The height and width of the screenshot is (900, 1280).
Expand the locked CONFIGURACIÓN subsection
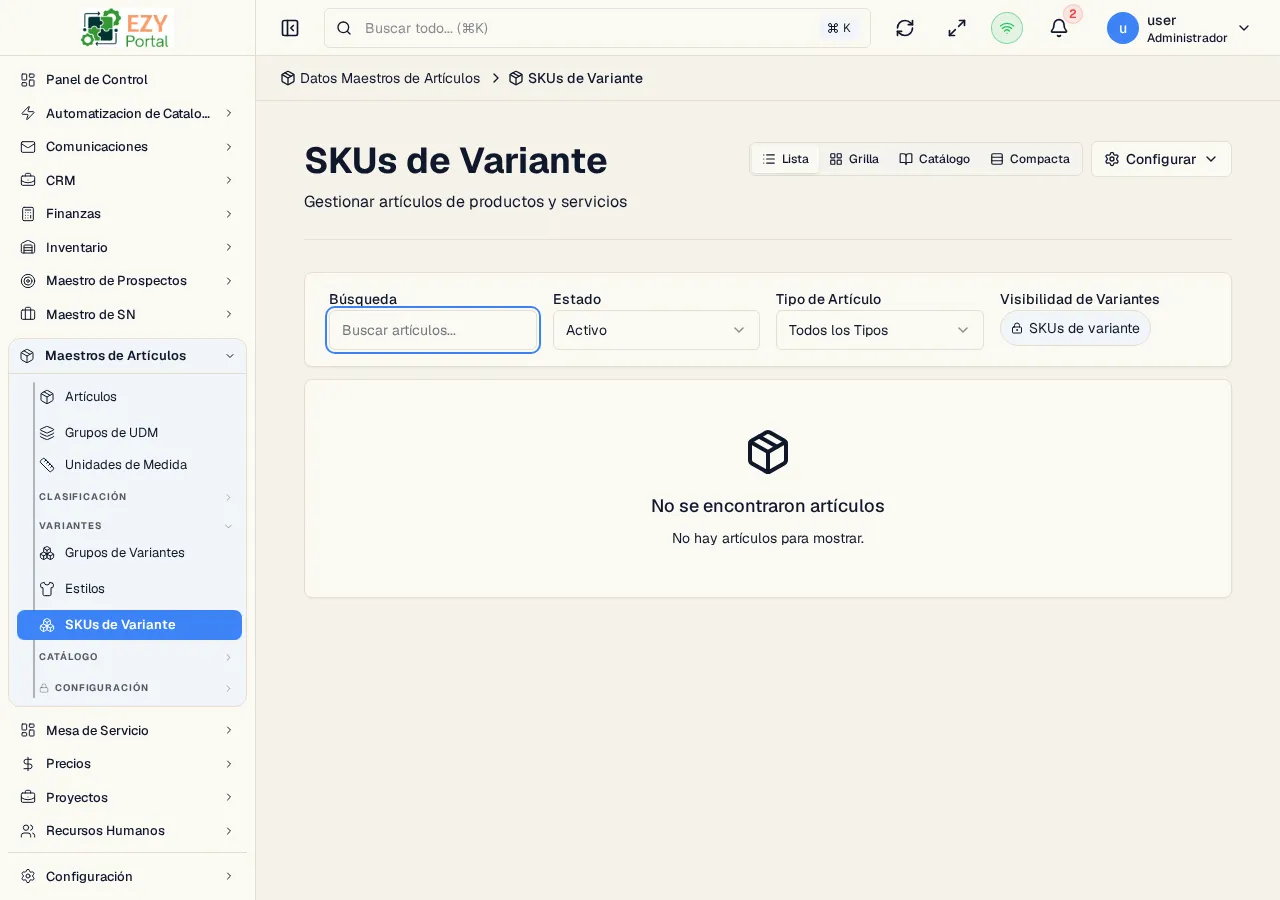click(x=136, y=688)
